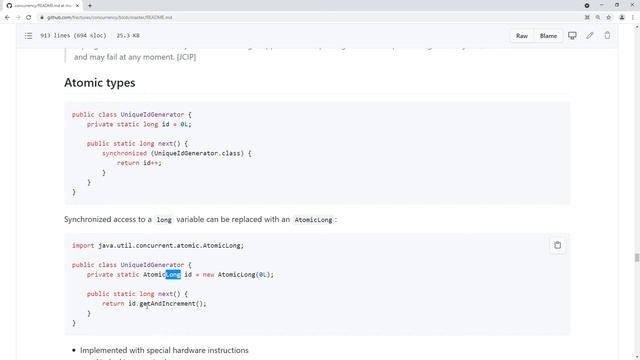The image size is (640, 360).
Task: Open file in GitHub Desktop icon
Action: tap(572, 36)
